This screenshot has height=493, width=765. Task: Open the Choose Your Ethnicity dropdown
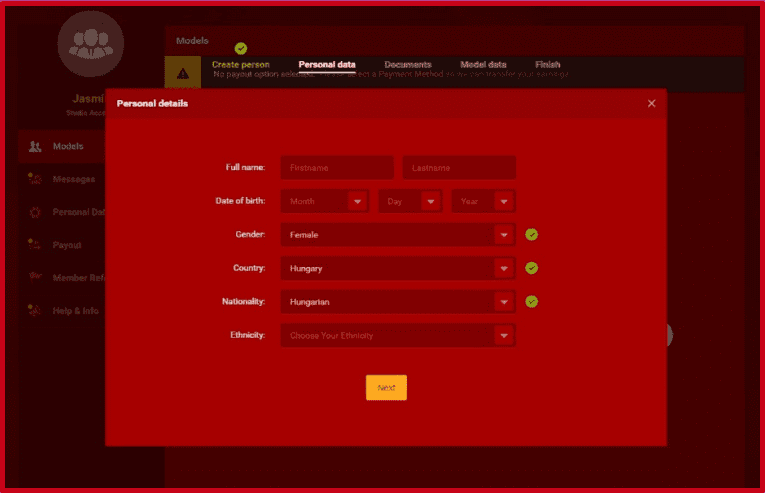(x=398, y=335)
